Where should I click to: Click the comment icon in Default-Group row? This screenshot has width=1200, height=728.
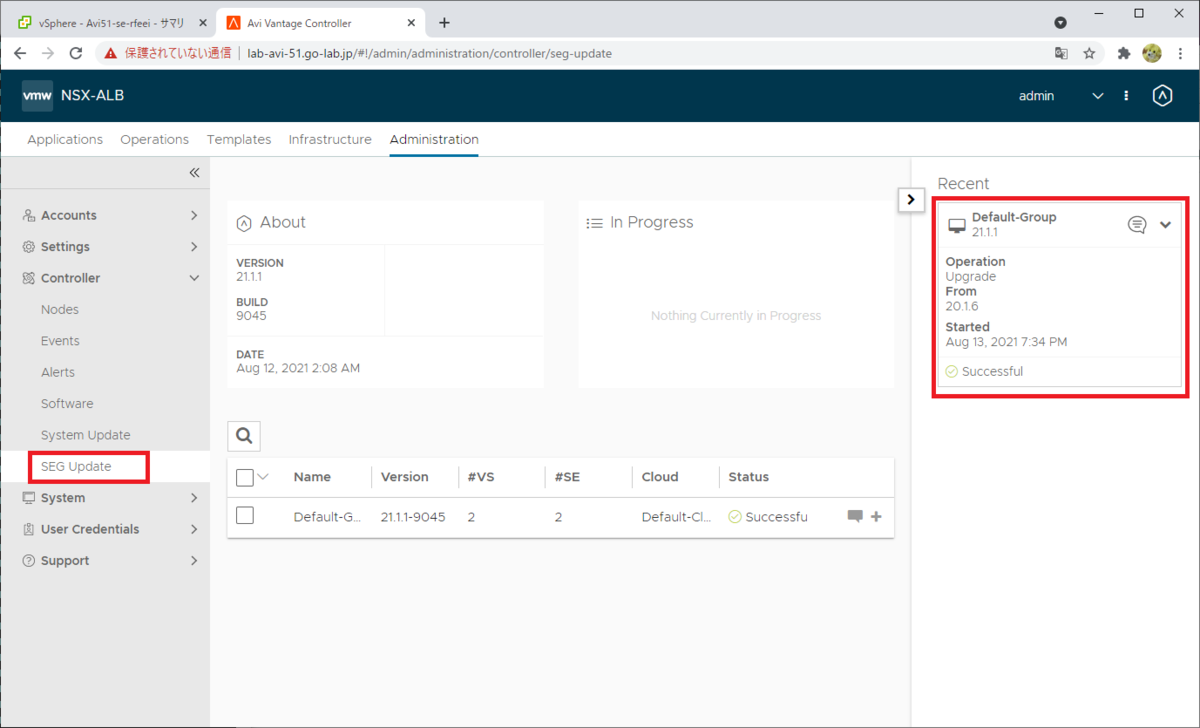[x=855, y=517]
